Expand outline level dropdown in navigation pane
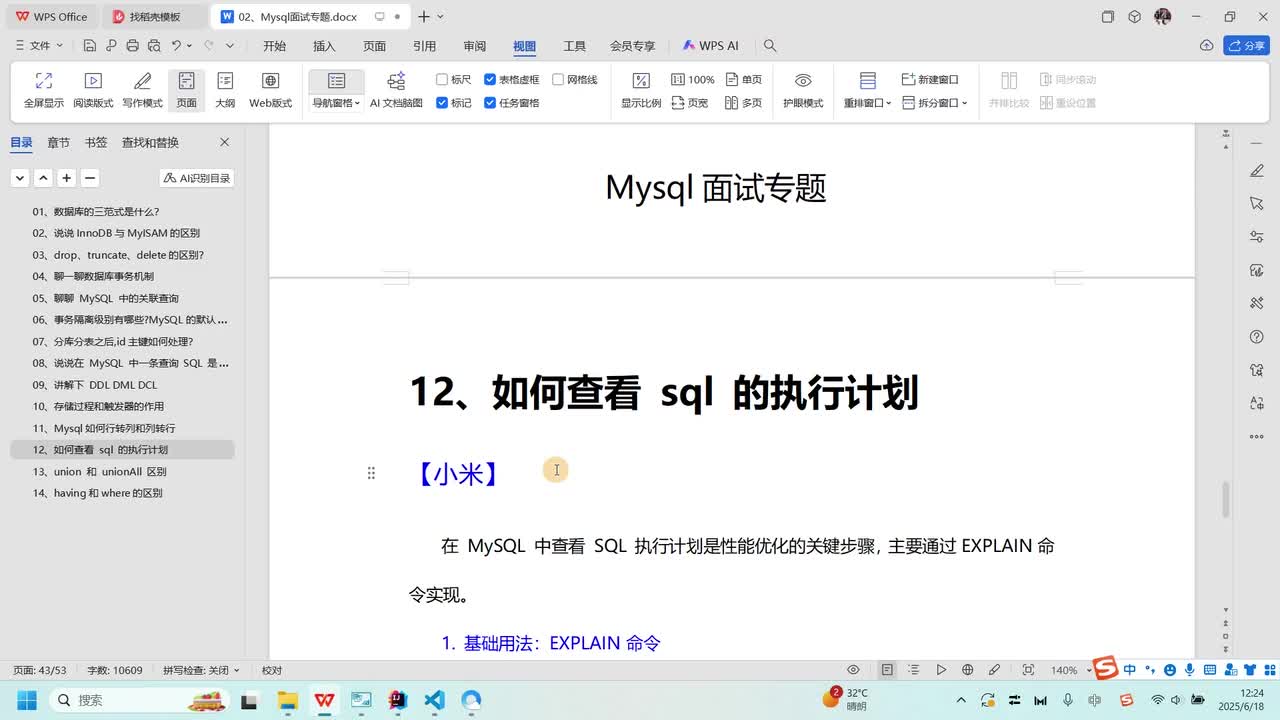1280x720 pixels. [20, 178]
